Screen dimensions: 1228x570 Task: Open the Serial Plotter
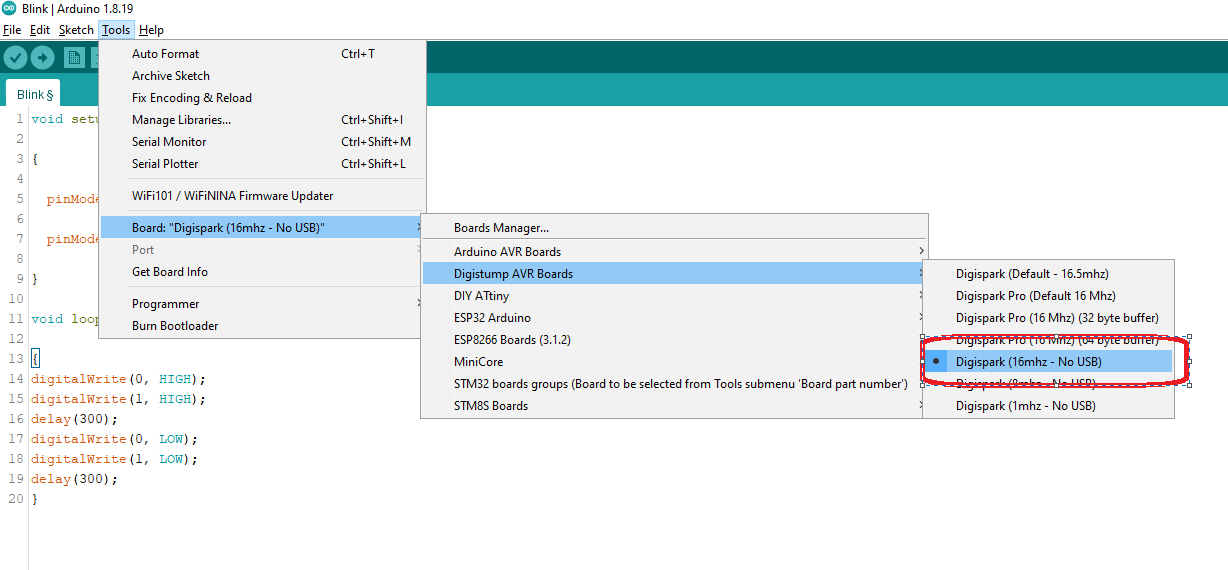click(x=263, y=164)
